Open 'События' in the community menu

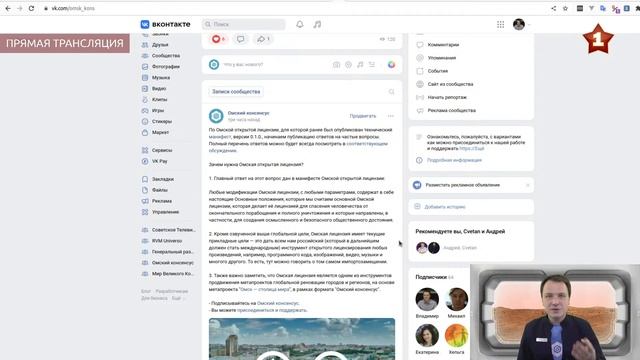coord(438,71)
